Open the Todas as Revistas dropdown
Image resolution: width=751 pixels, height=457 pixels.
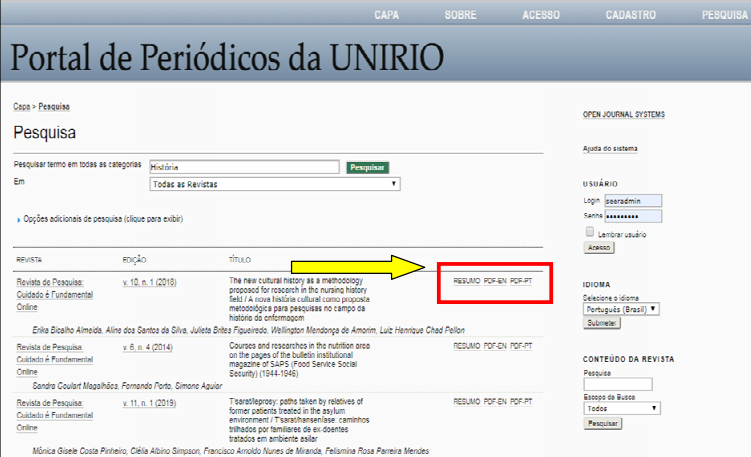tap(274, 184)
